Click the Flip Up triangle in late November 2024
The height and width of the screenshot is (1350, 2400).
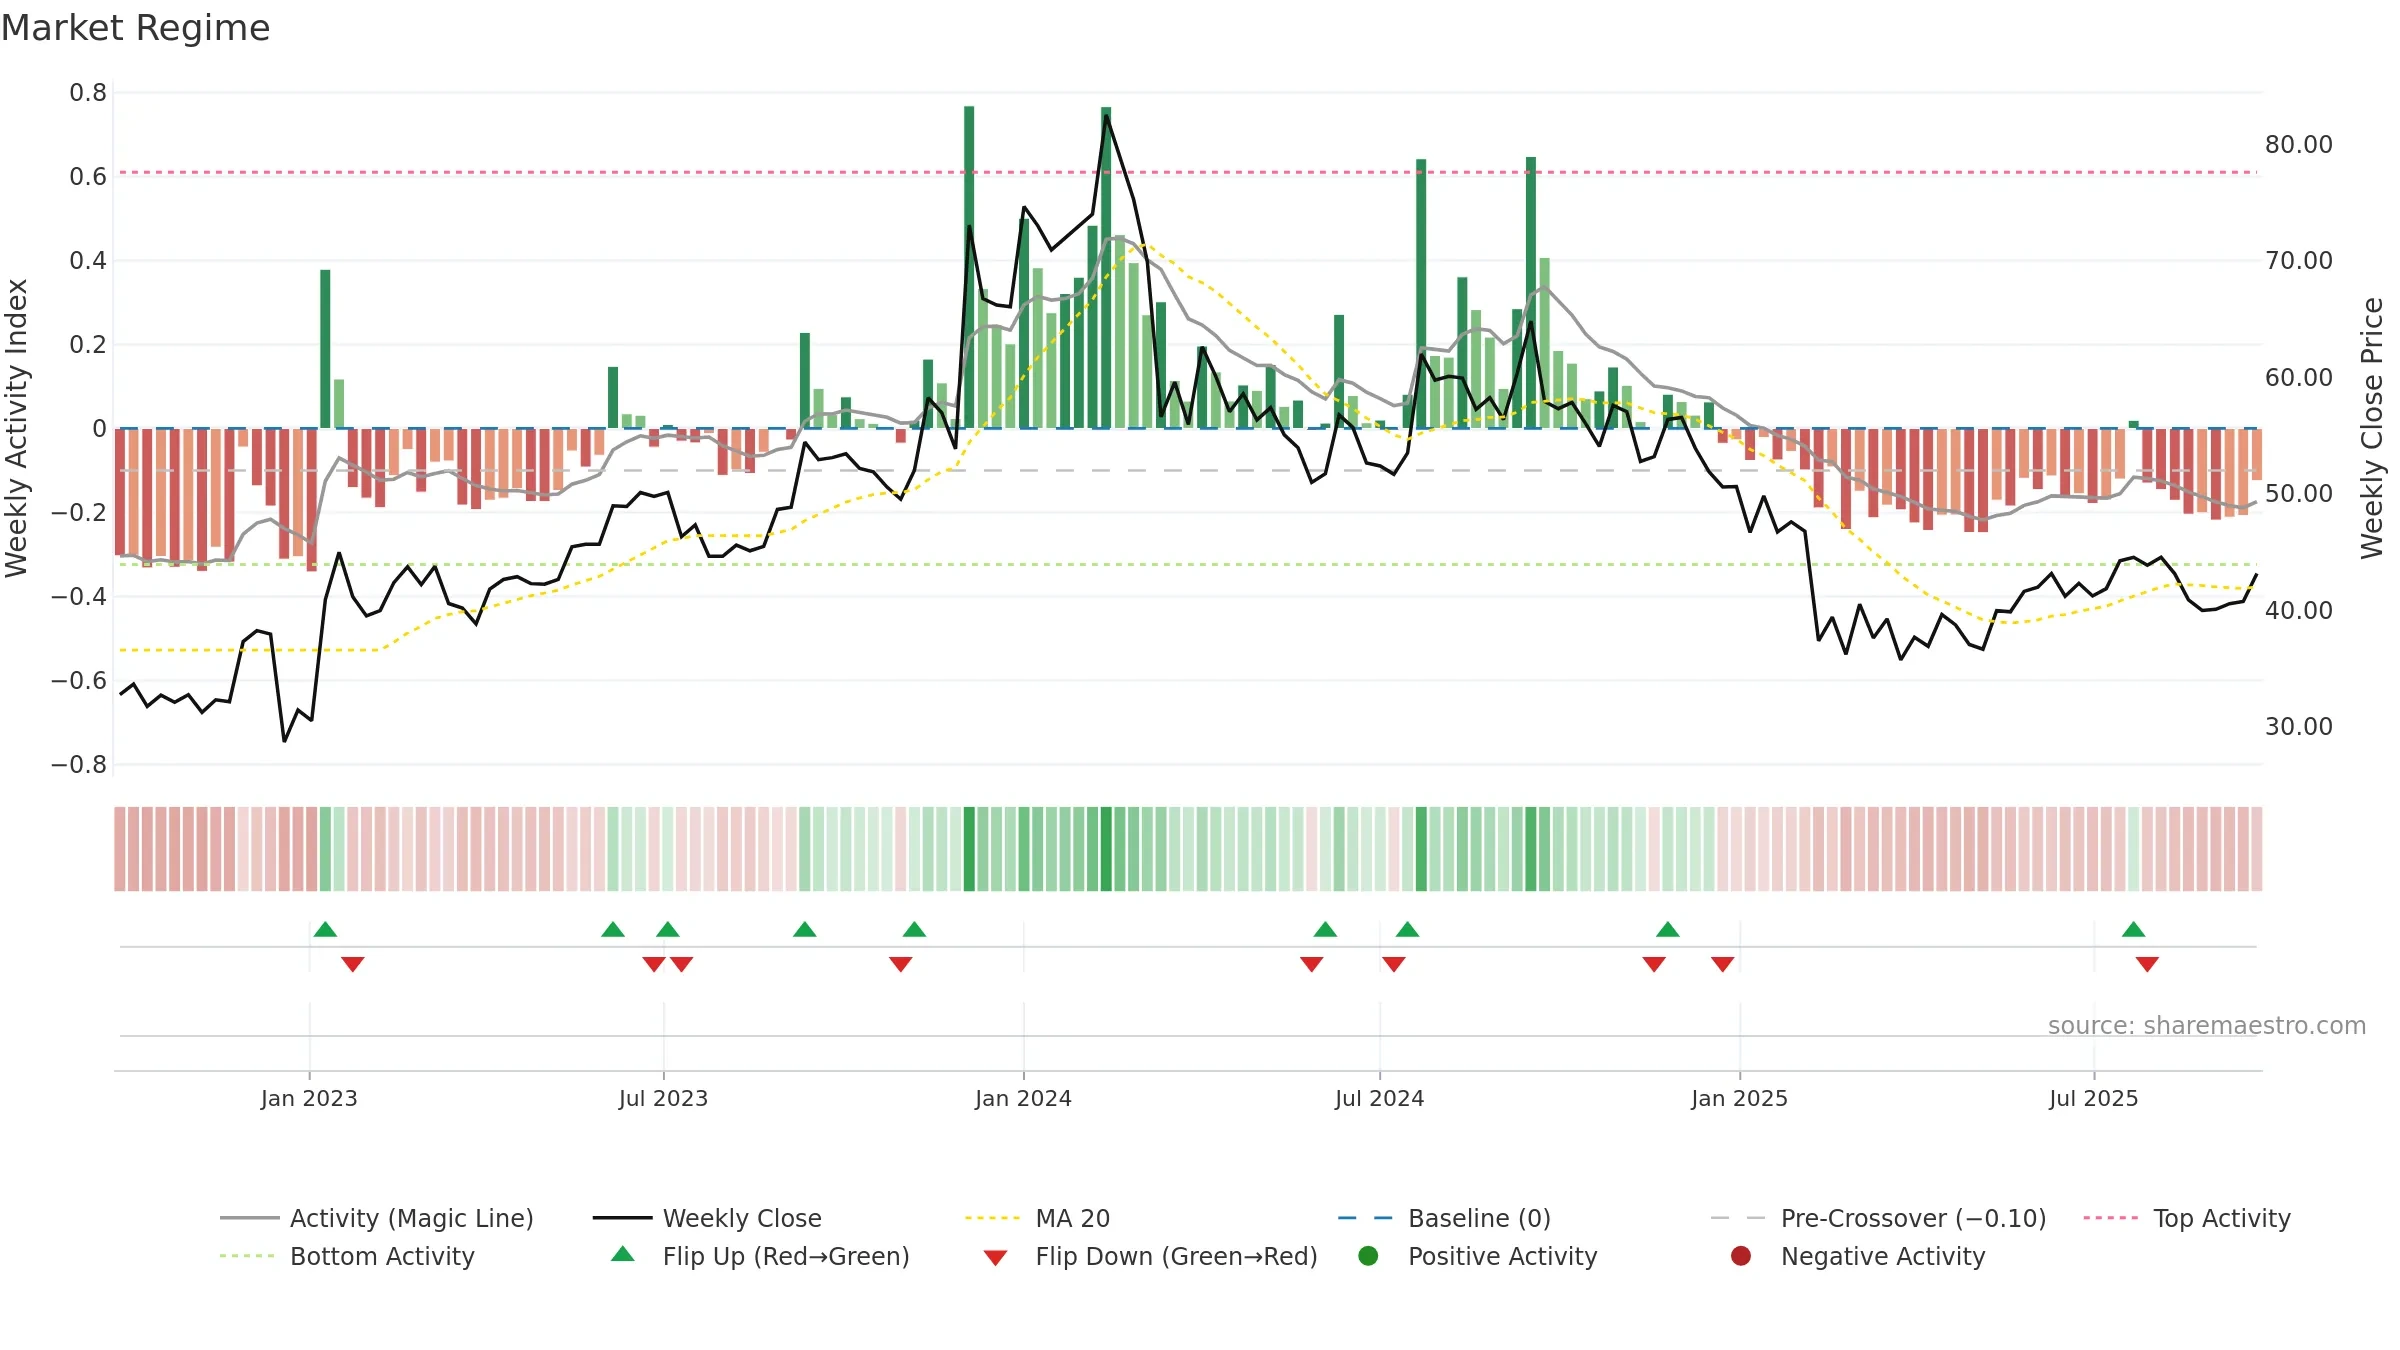[1667, 930]
